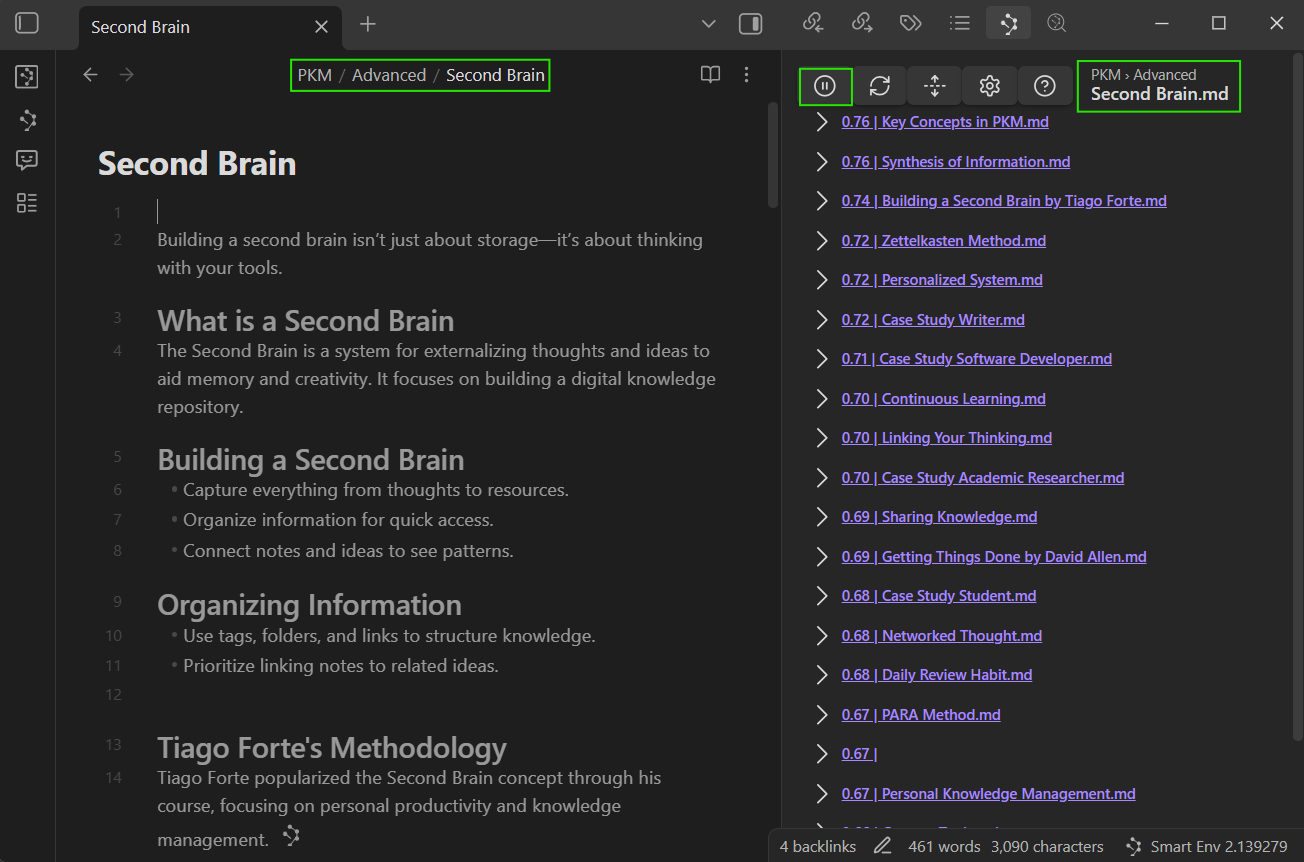Collapse the right sidebar panel

[750, 24]
